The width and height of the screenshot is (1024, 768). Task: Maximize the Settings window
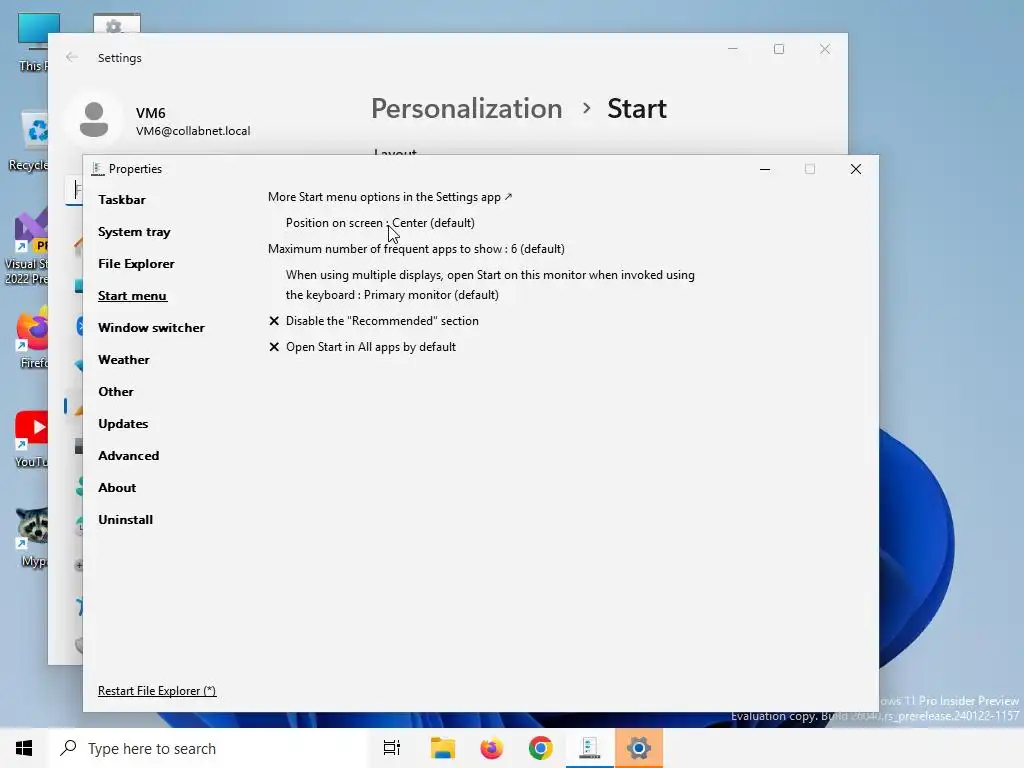778,49
